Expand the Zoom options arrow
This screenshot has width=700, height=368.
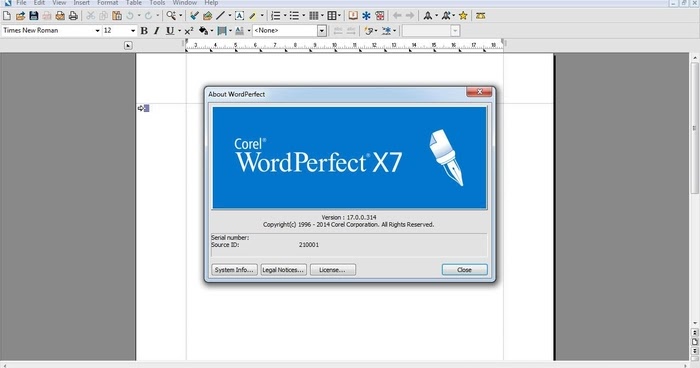pos(180,16)
